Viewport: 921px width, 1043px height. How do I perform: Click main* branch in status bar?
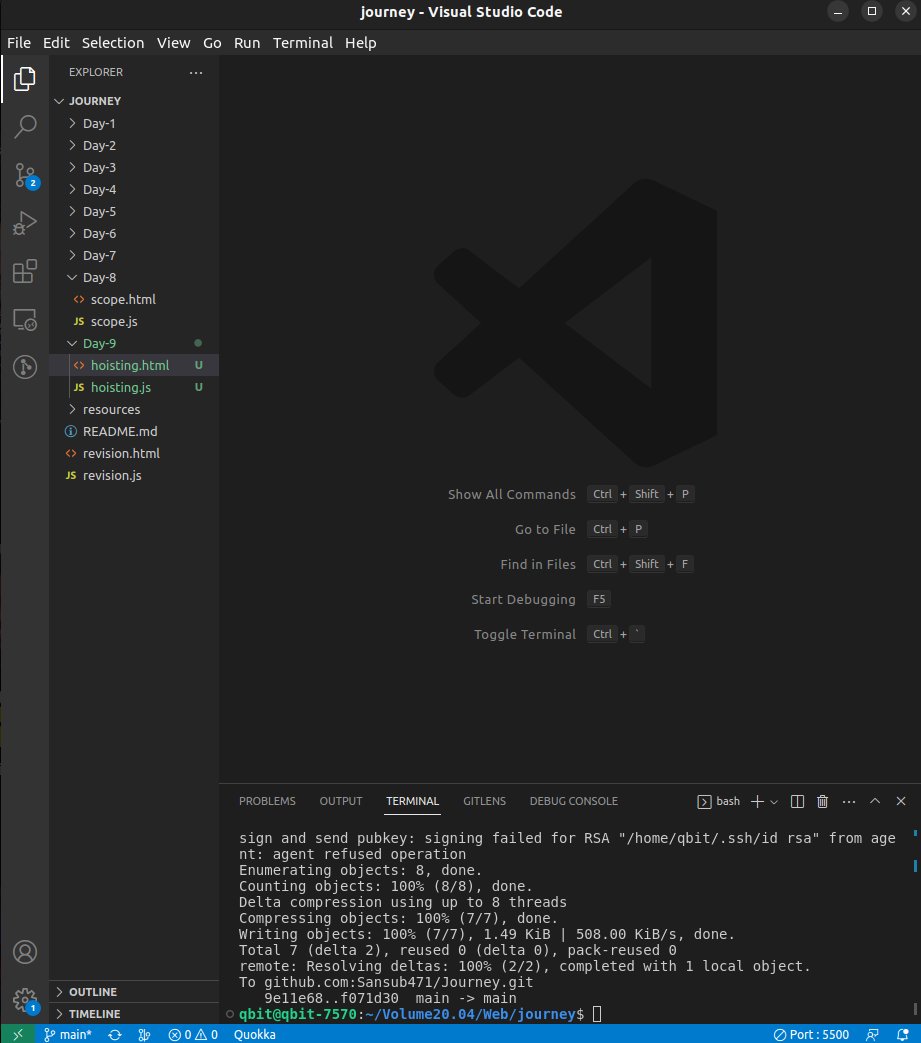click(x=68, y=1034)
